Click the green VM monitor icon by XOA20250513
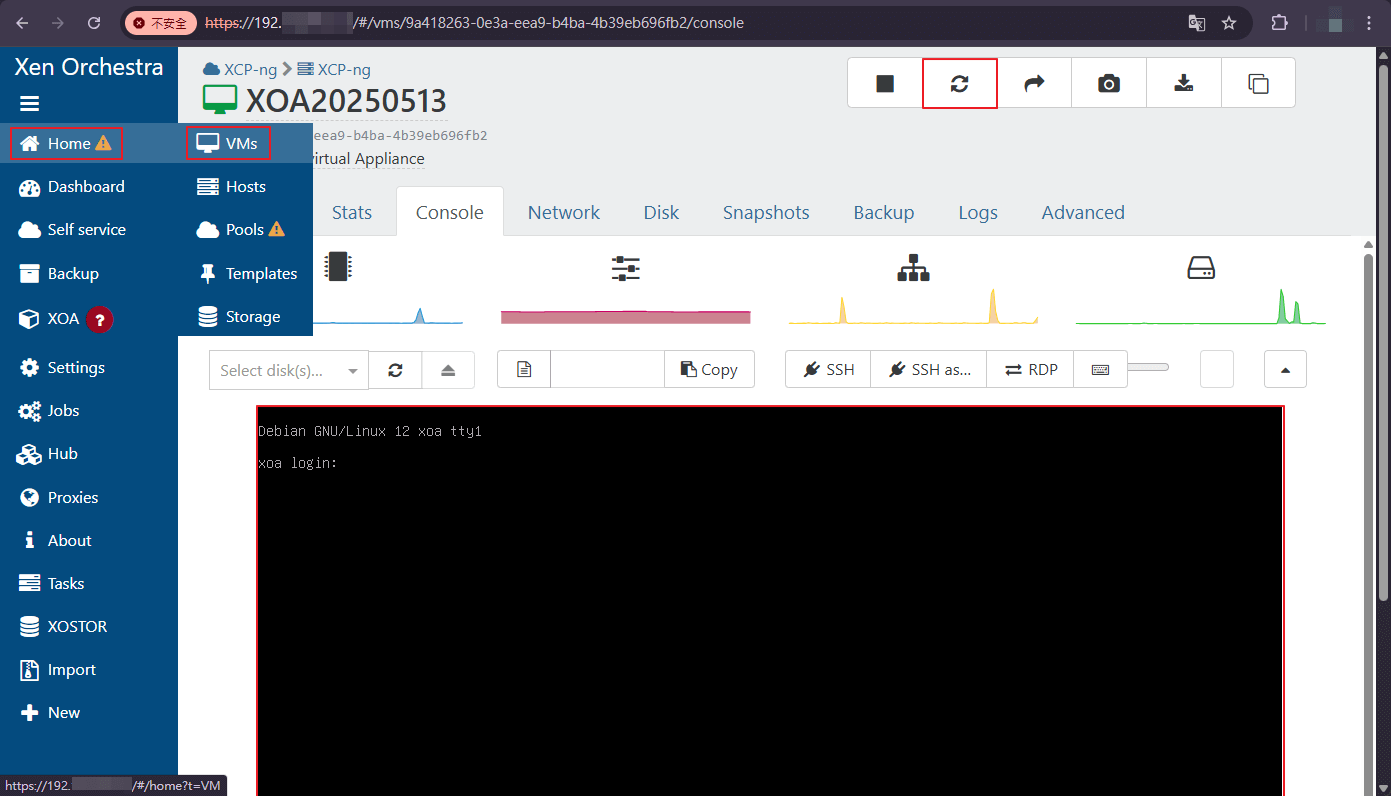The width and height of the screenshot is (1391, 796). coord(220,100)
